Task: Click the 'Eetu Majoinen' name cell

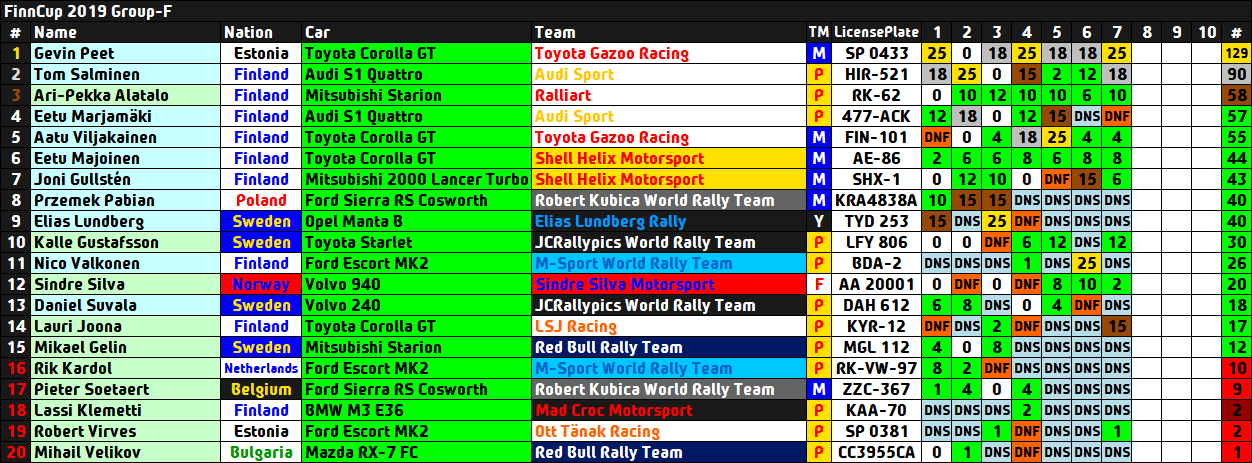Action: pyautogui.click(x=125, y=158)
